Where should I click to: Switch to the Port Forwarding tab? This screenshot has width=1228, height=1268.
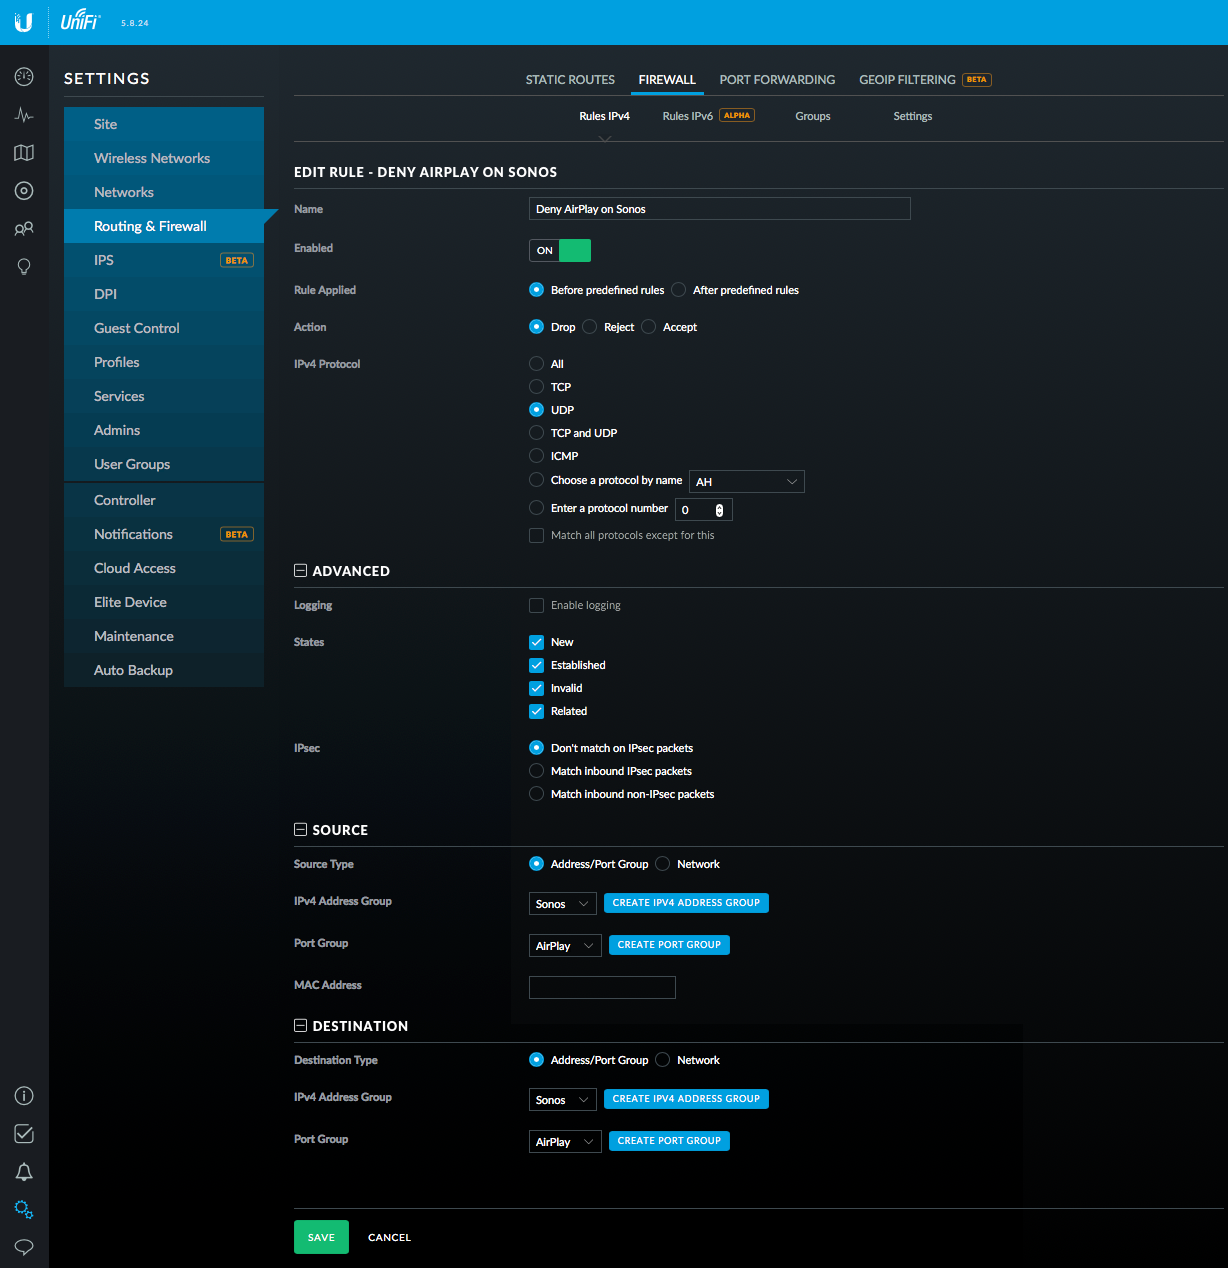(x=777, y=80)
